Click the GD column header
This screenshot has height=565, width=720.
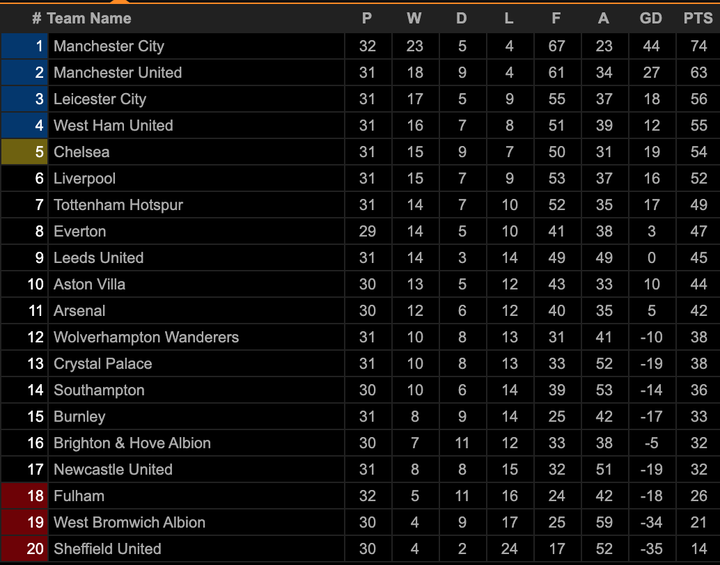(651, 18)
